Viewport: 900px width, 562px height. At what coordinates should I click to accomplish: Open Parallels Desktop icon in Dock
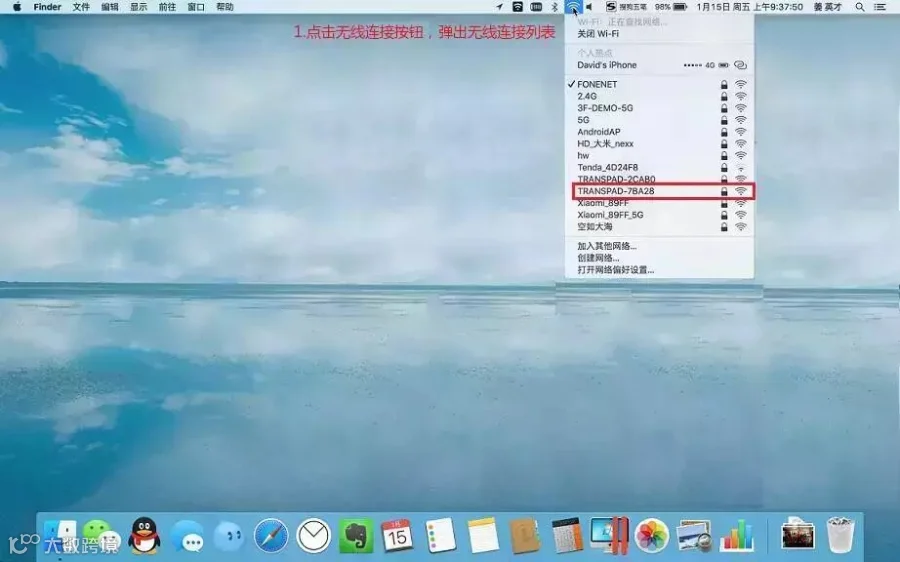tap(610, 536)
